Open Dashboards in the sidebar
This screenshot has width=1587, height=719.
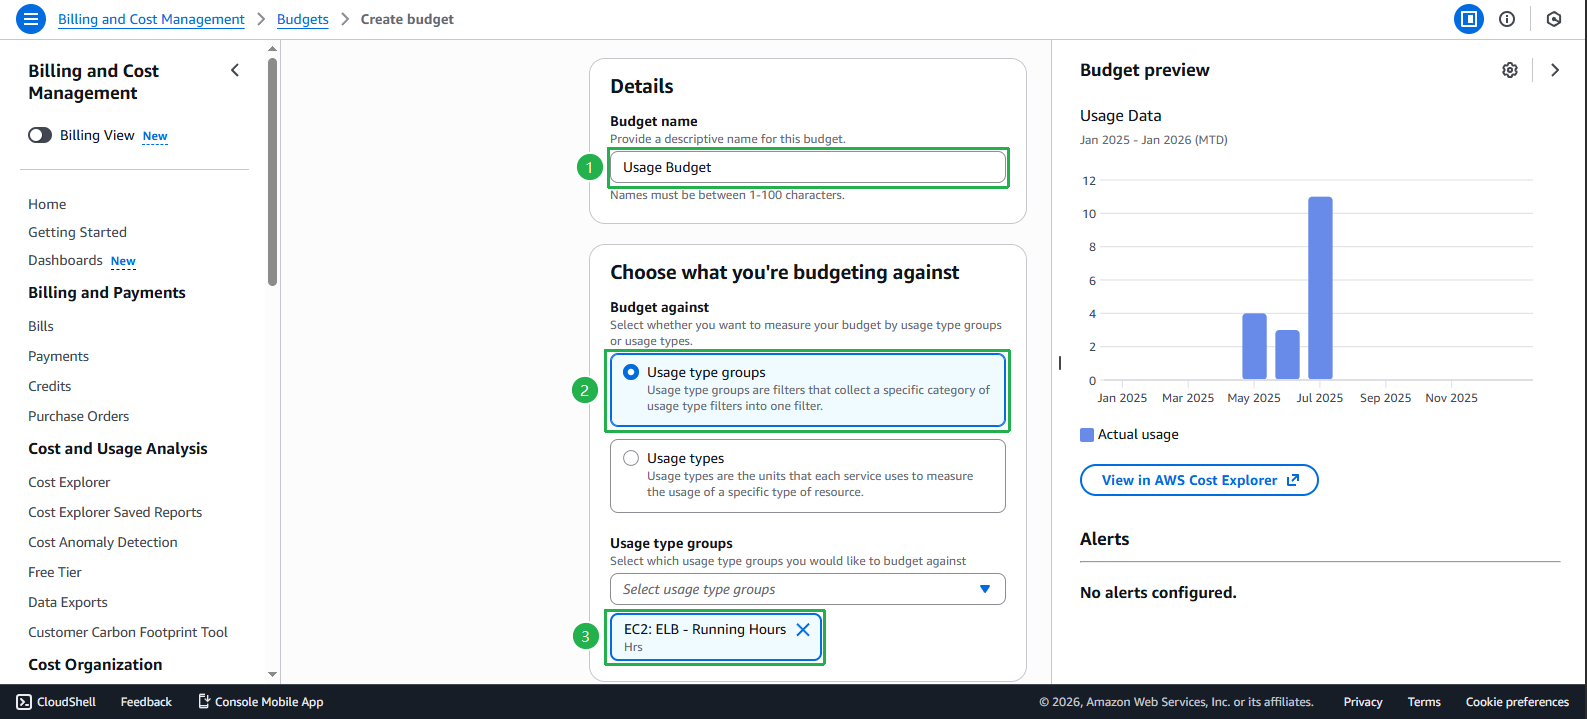[x=65, y=260]
